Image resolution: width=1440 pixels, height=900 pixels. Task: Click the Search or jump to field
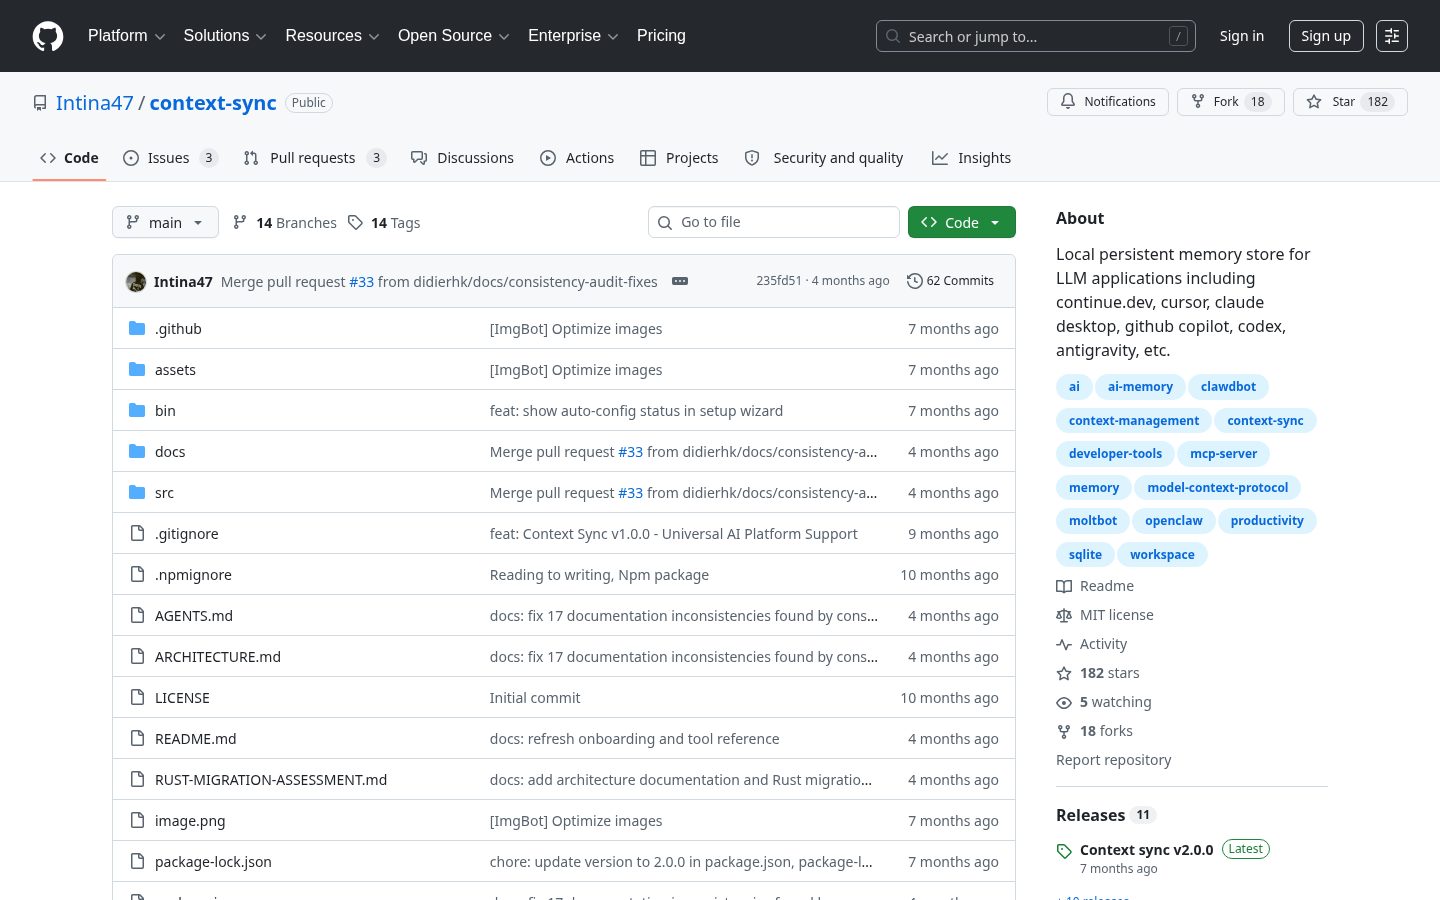[x=1036, y=36]
